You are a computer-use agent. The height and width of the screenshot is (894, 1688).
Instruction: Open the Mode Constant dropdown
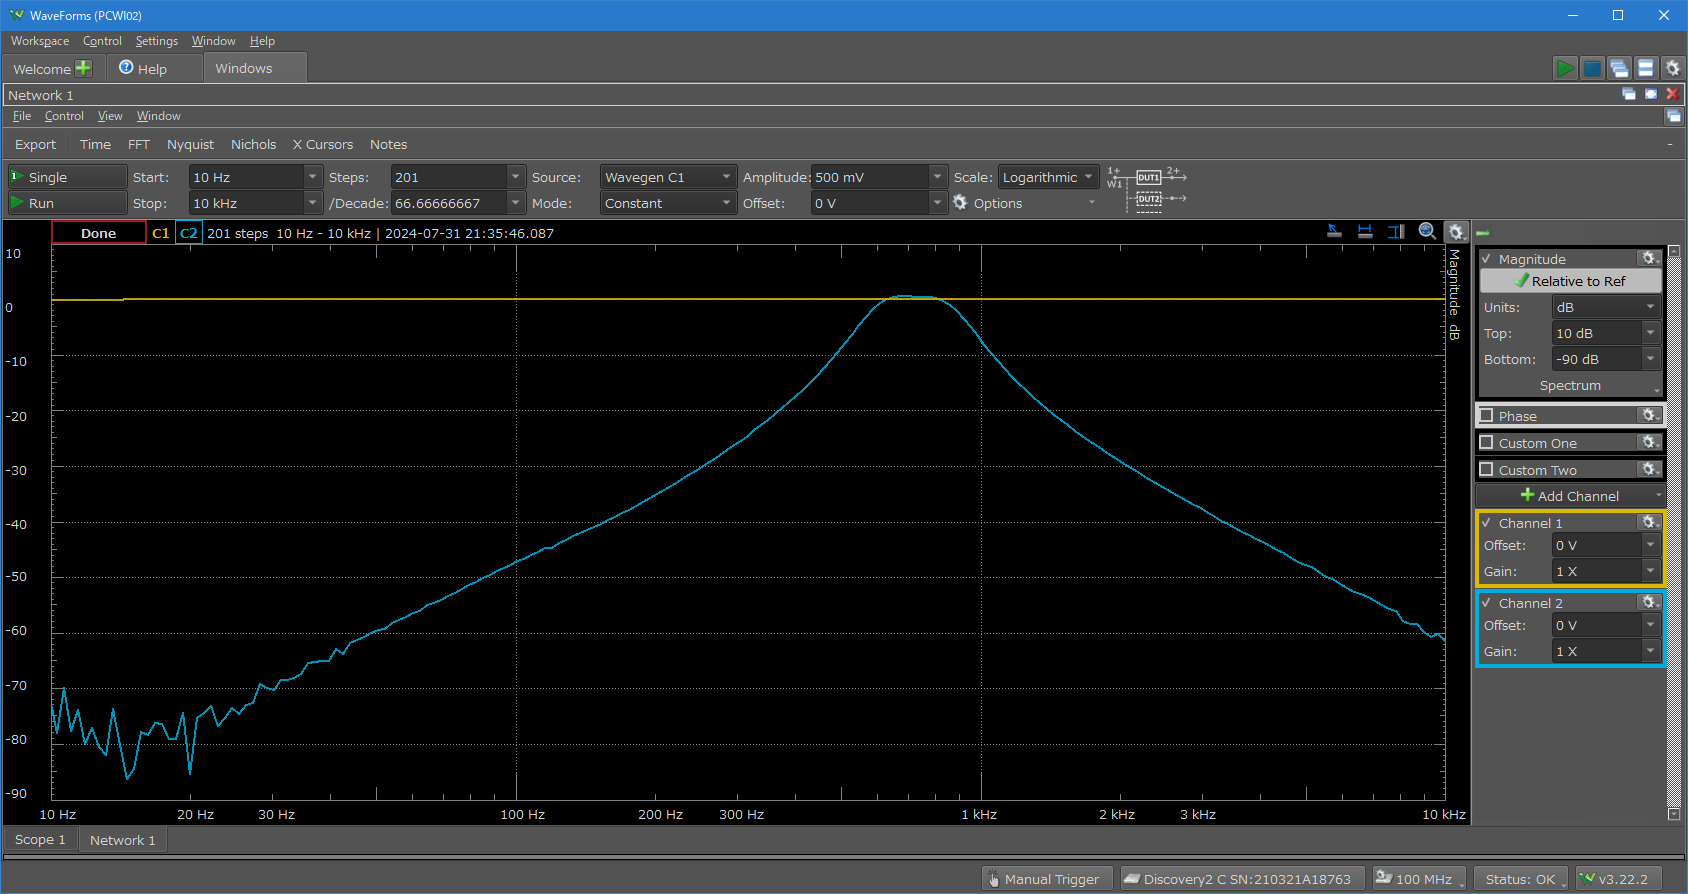coord(669,203)
